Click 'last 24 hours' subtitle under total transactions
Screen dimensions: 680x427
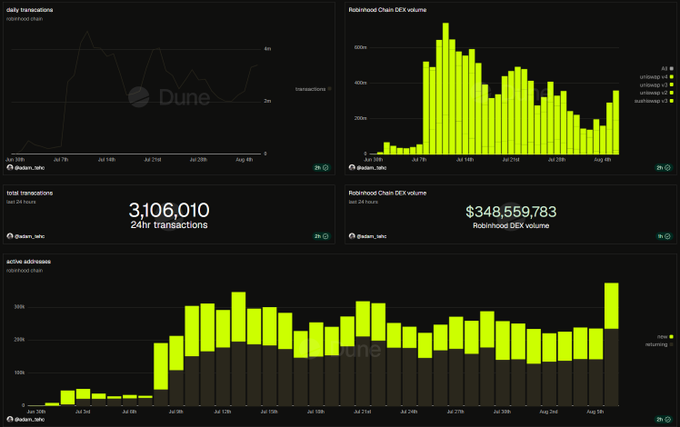click(x=21, y=202)
